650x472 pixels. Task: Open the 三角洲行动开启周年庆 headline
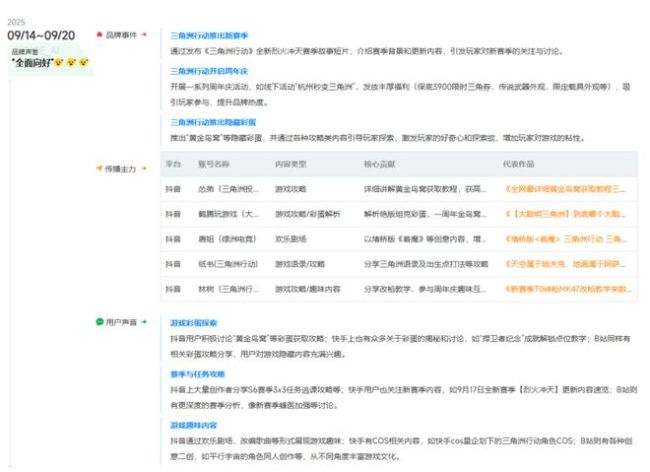tap(209, 71)
